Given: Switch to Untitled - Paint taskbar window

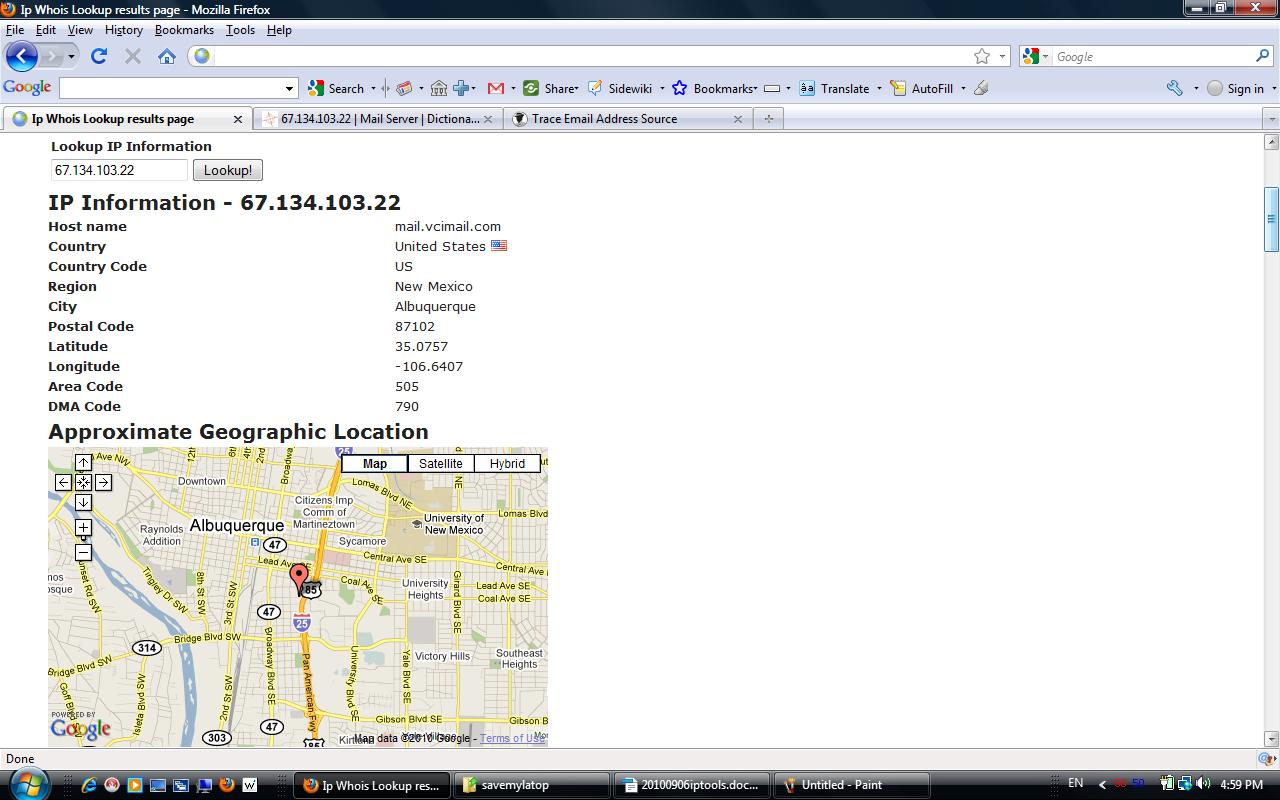Looking at the screenshot, I should [853, 785].
